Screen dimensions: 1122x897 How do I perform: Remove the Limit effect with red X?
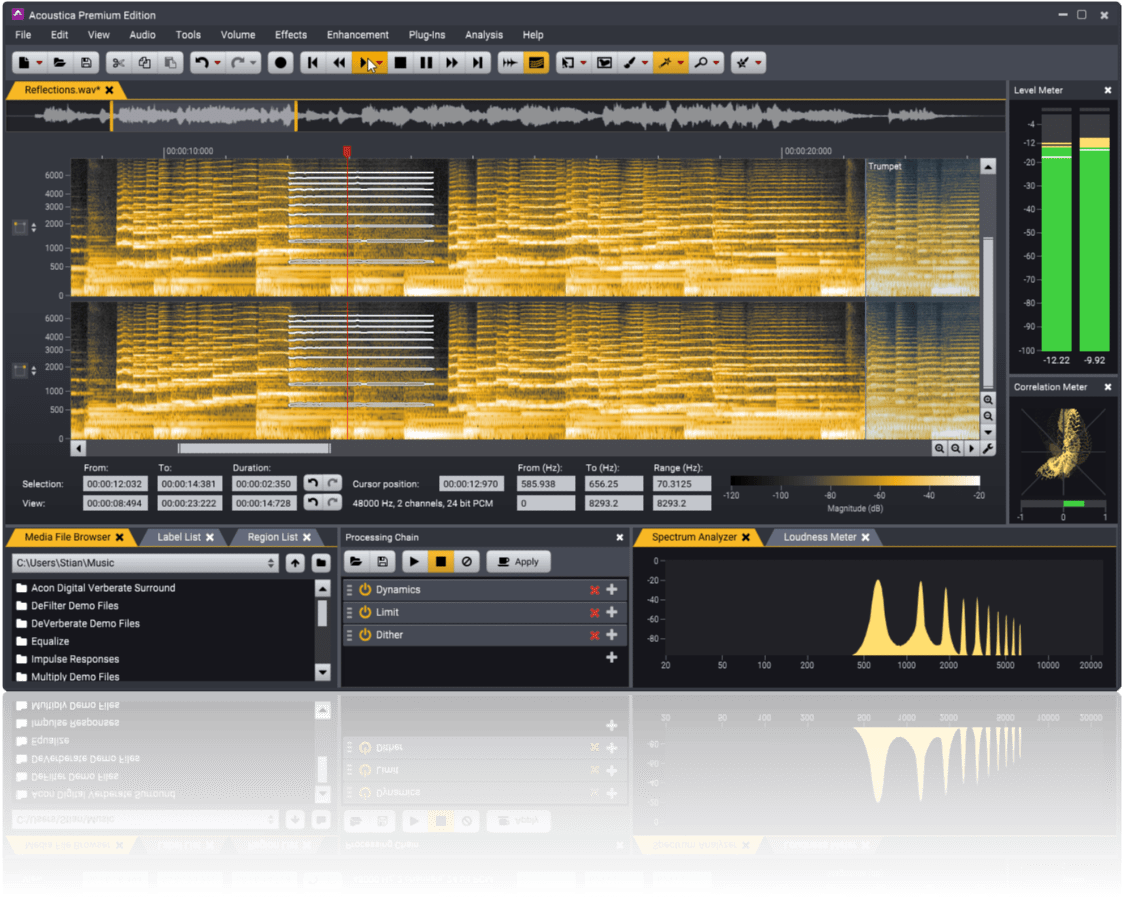[594, 612]
